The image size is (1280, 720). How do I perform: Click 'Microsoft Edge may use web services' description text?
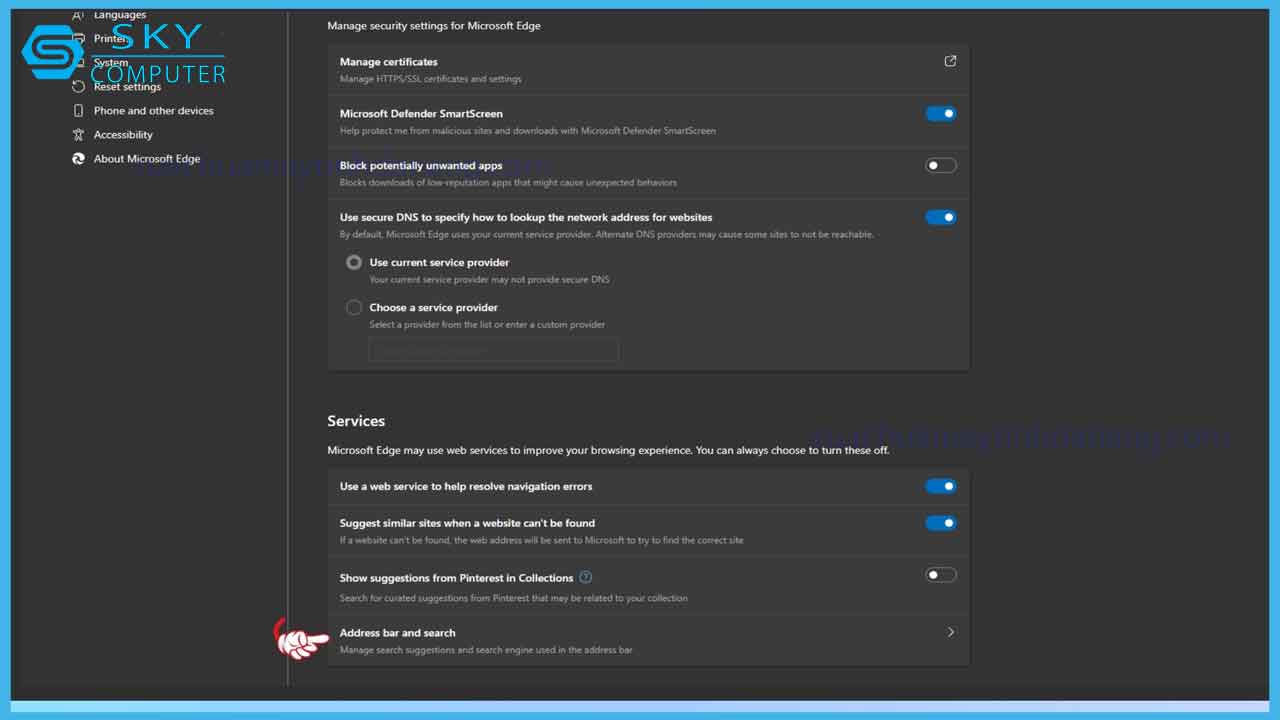(x=608, y=451)
